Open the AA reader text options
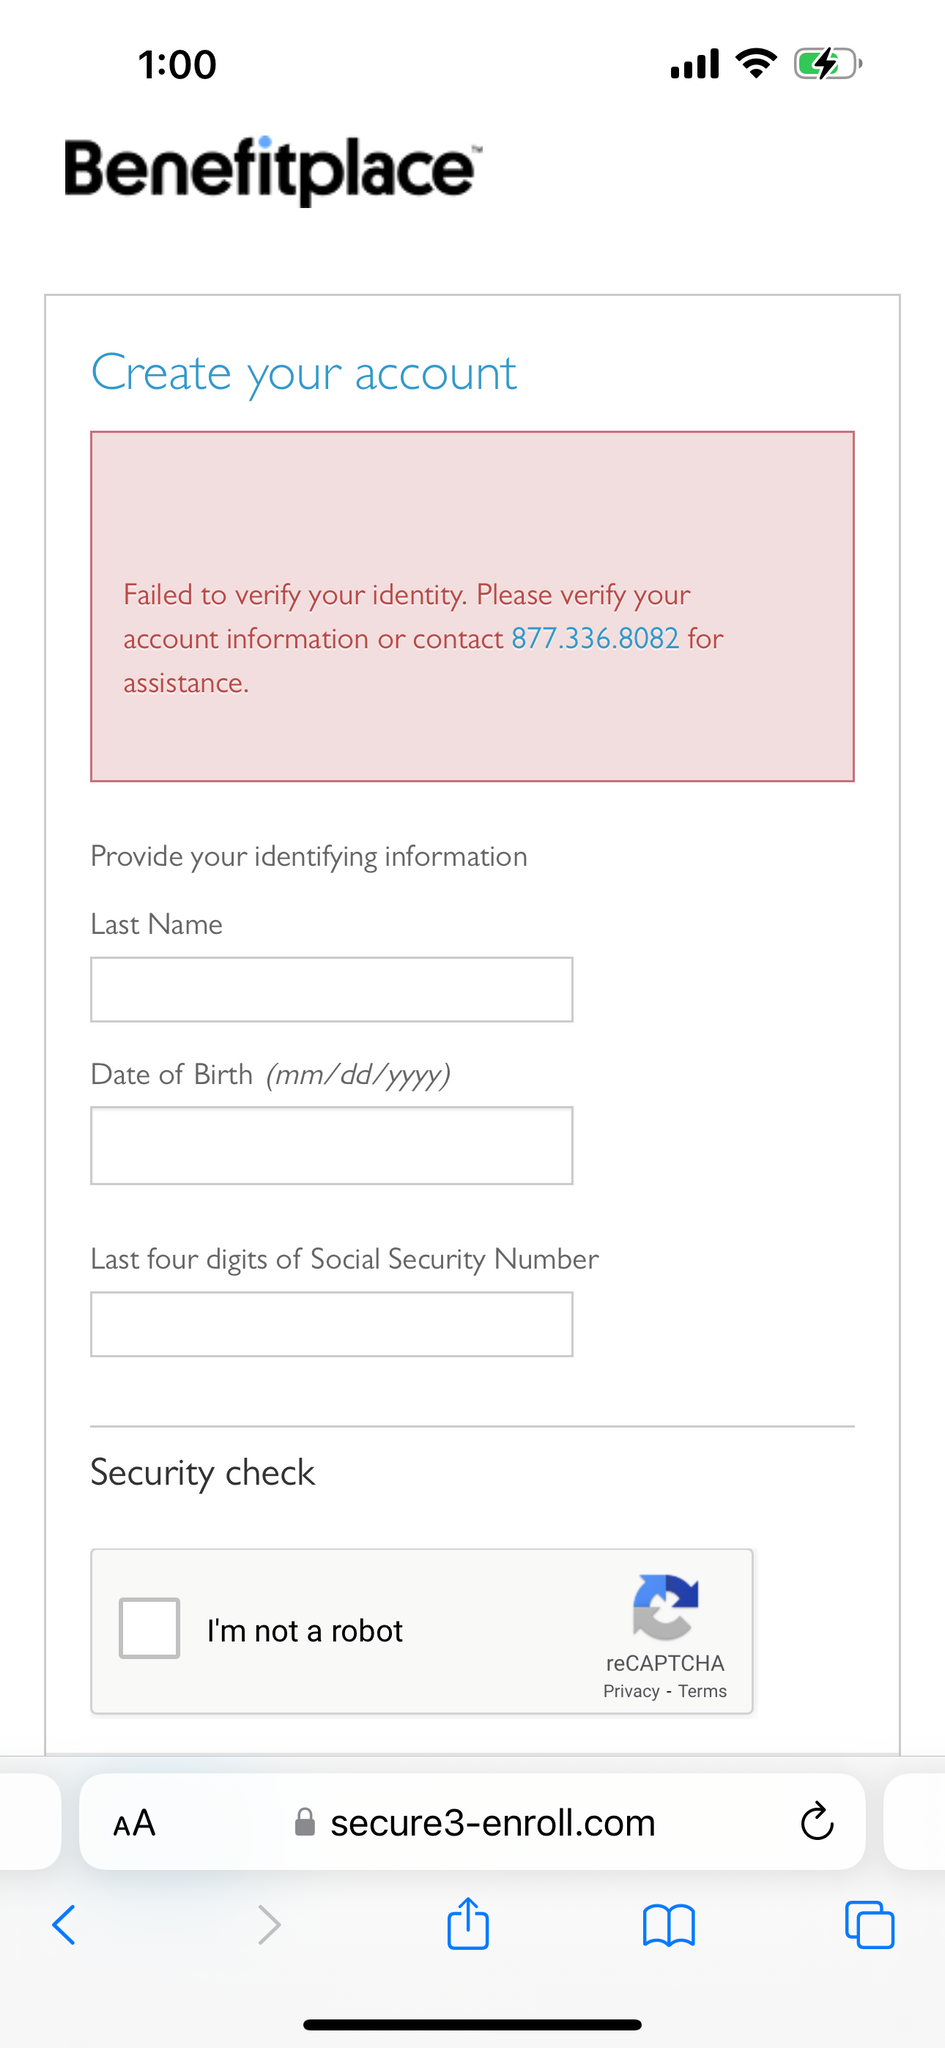 click(134, 1823)
